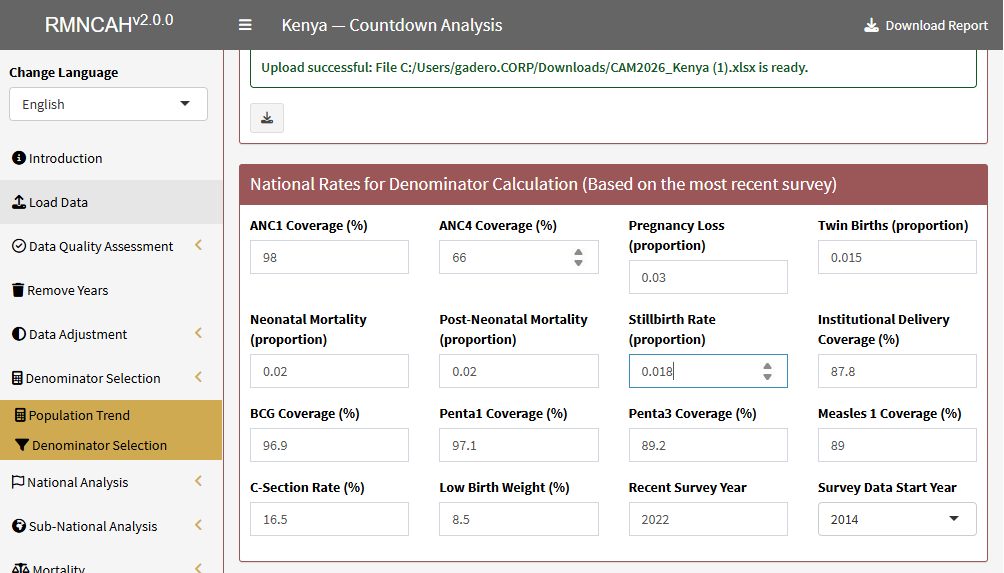Image resolution: width=1004 pixels, height=573 pixels.
Task: Decrease ANC4 Coverage using down arrow
Action: coord(578,262)
